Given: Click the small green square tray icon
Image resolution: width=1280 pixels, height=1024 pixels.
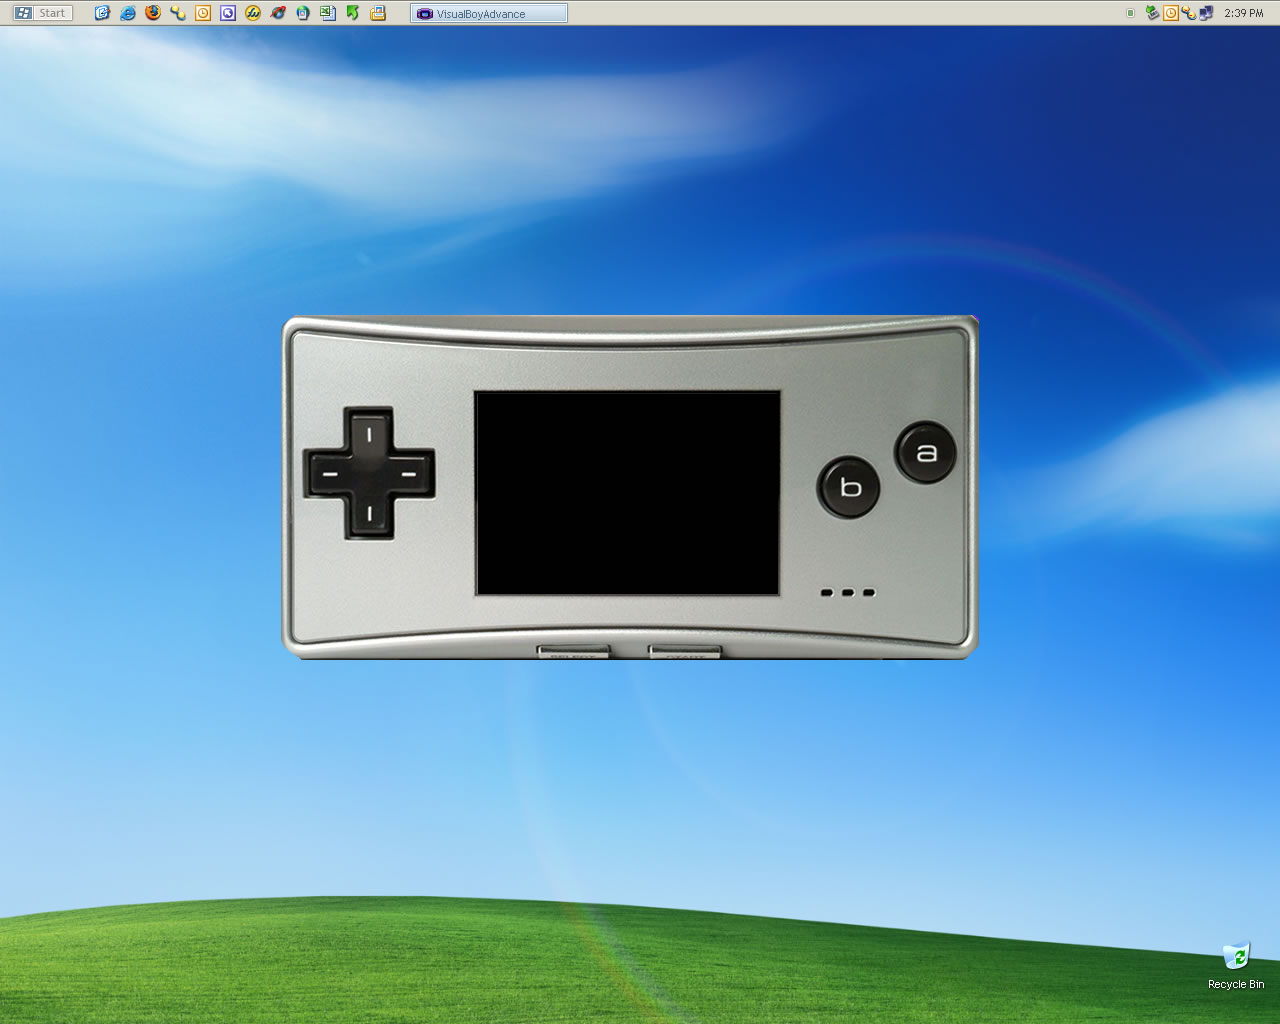Looking at the screenshot, I should click(x=1131, y=13).
